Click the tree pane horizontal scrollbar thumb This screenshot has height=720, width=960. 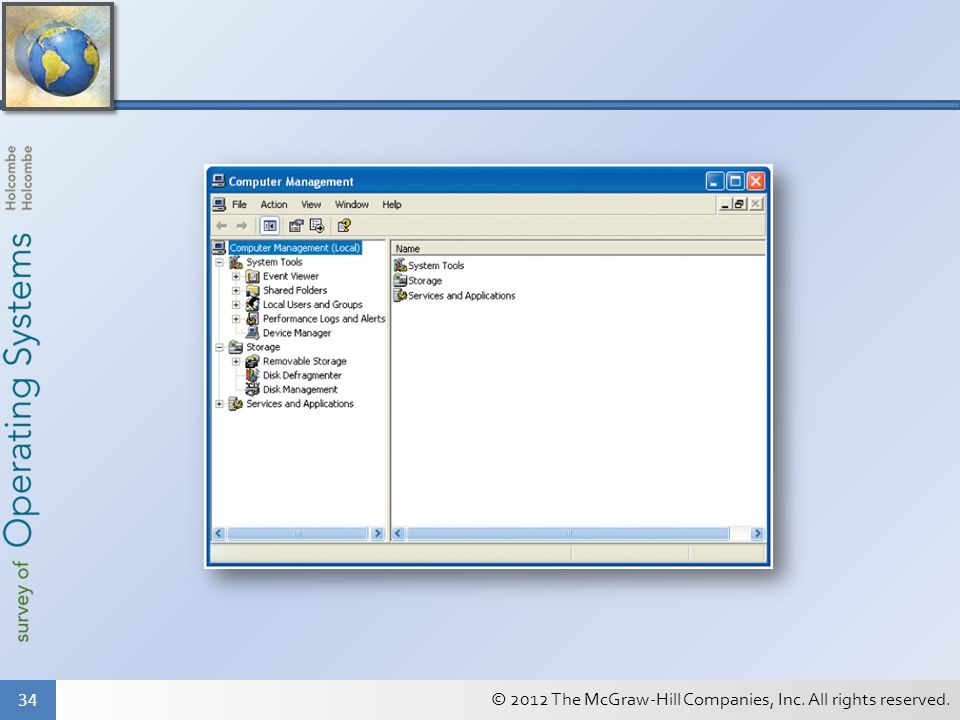tap(298, 533)
